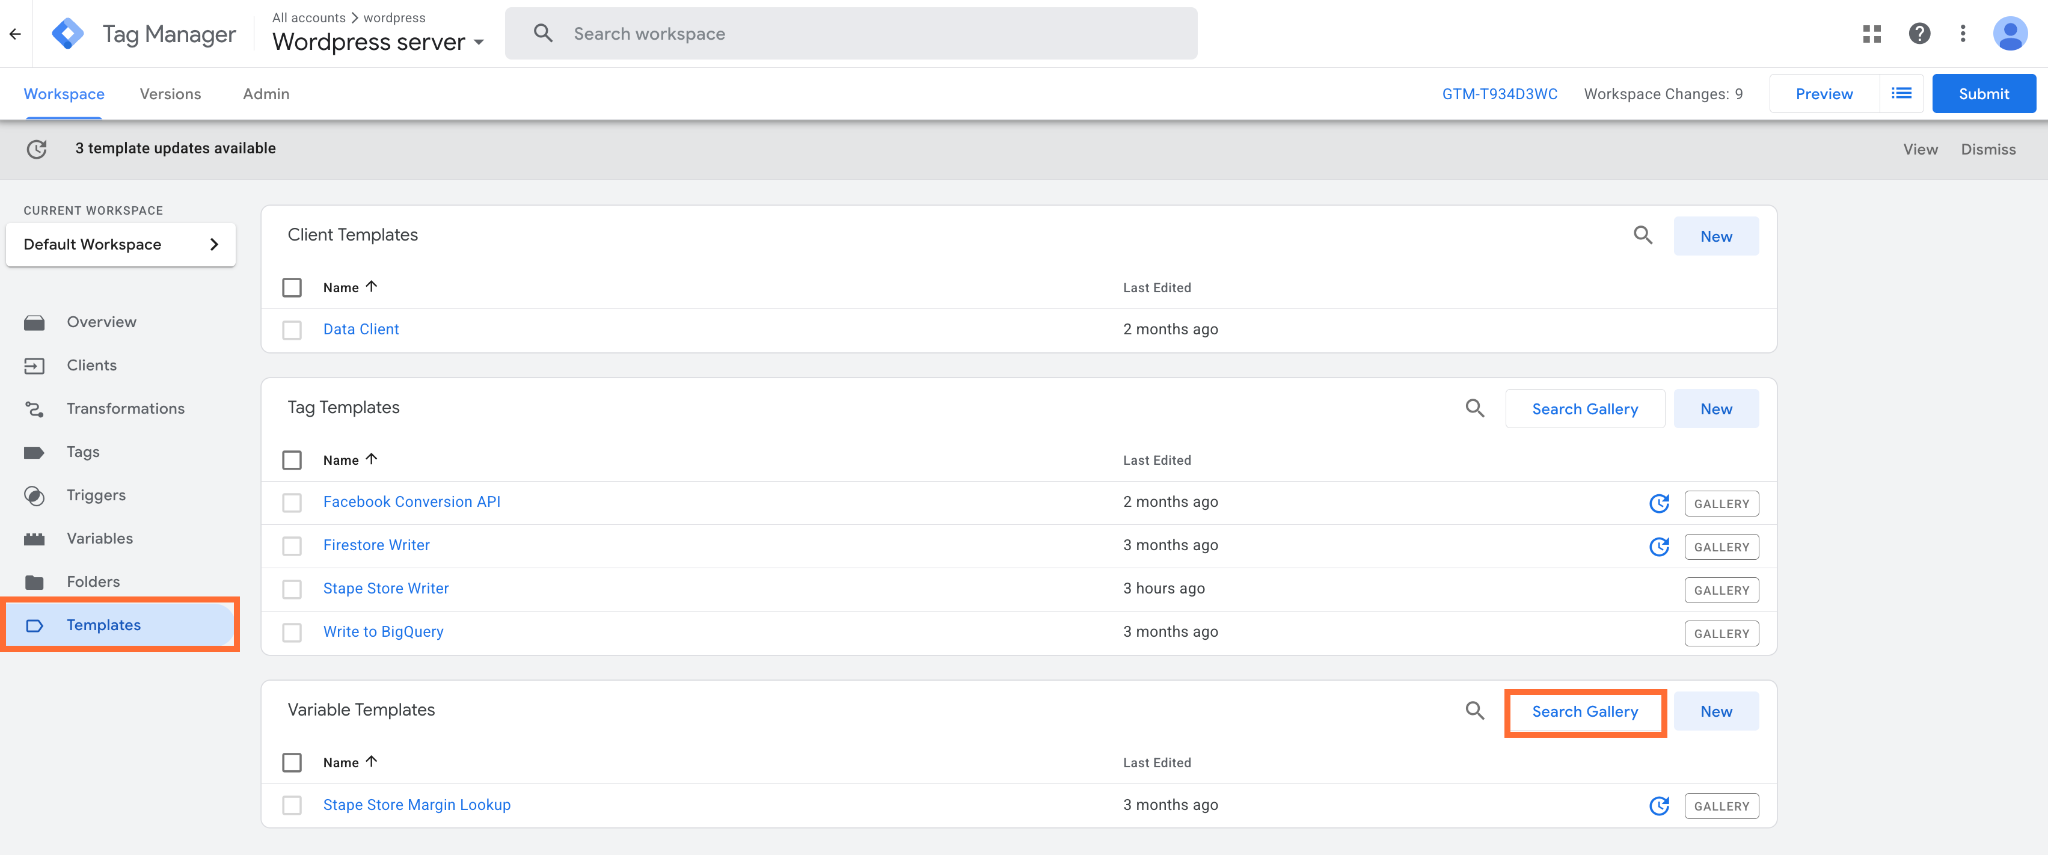Check the Stape Store Writer row
The width and height of the screenshot is (2048, 855).
[292, 589]
